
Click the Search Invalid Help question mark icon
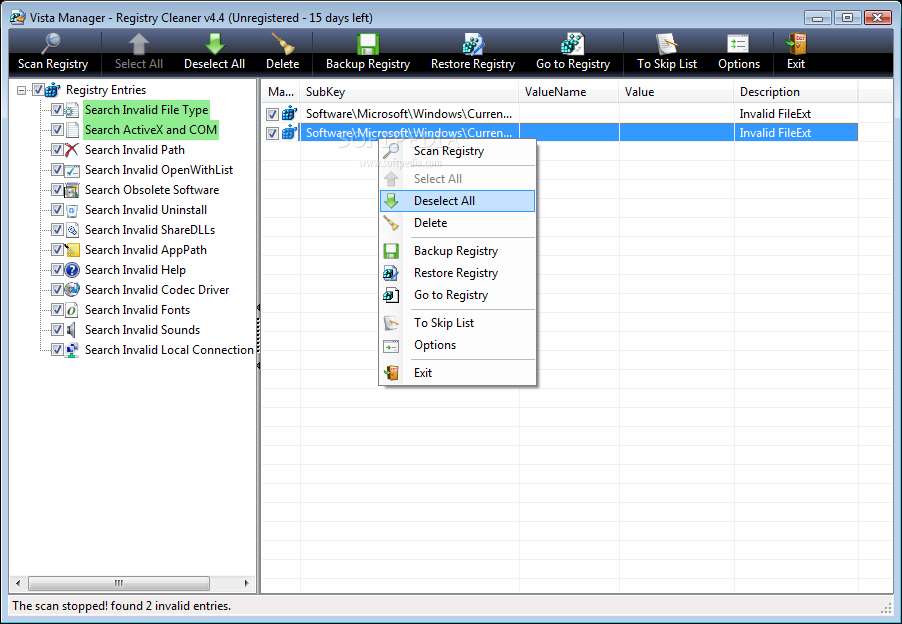tap(72, 270)
